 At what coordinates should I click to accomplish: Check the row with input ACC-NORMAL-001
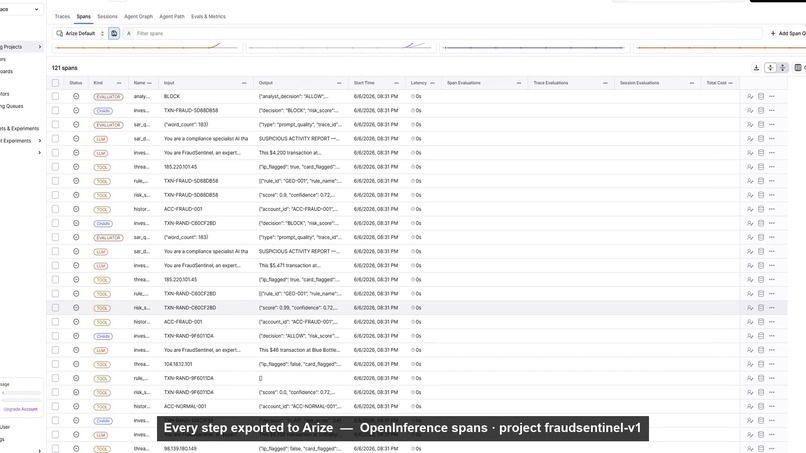coord(56,406)
